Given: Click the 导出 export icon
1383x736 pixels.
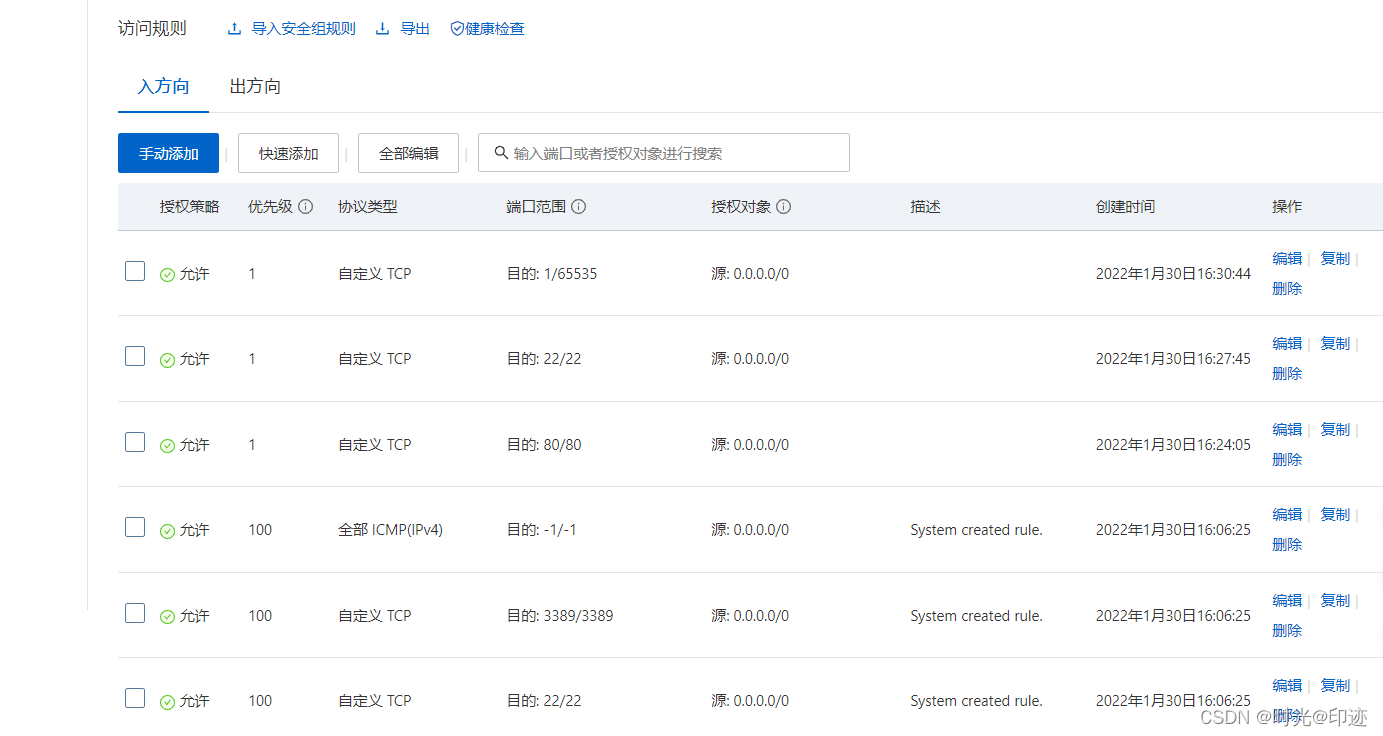Looking at the screenshot, I should tap(381, 28).
